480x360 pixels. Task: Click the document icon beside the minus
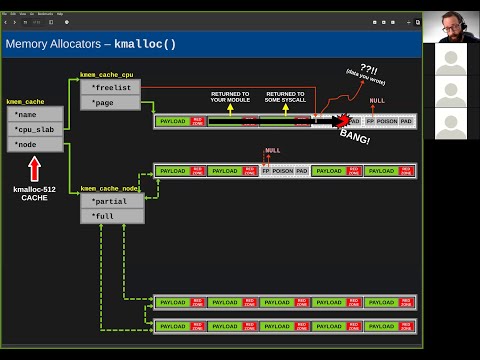(x=417, y=22)
